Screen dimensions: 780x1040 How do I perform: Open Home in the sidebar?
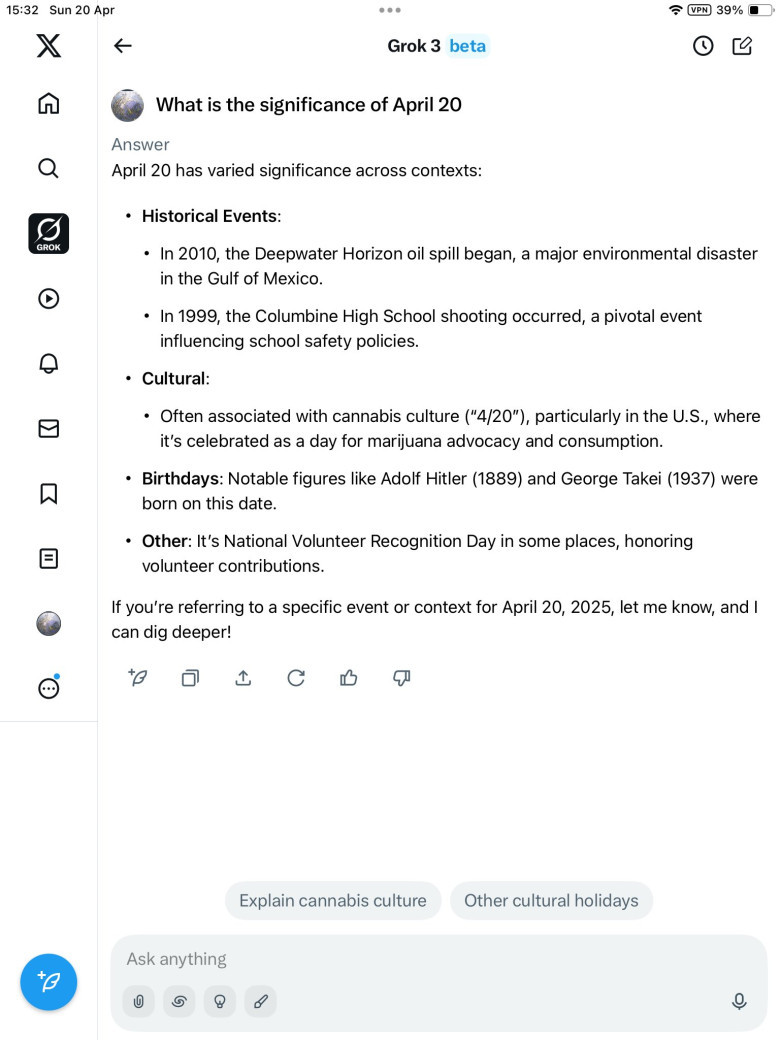(x=48, y=103)
